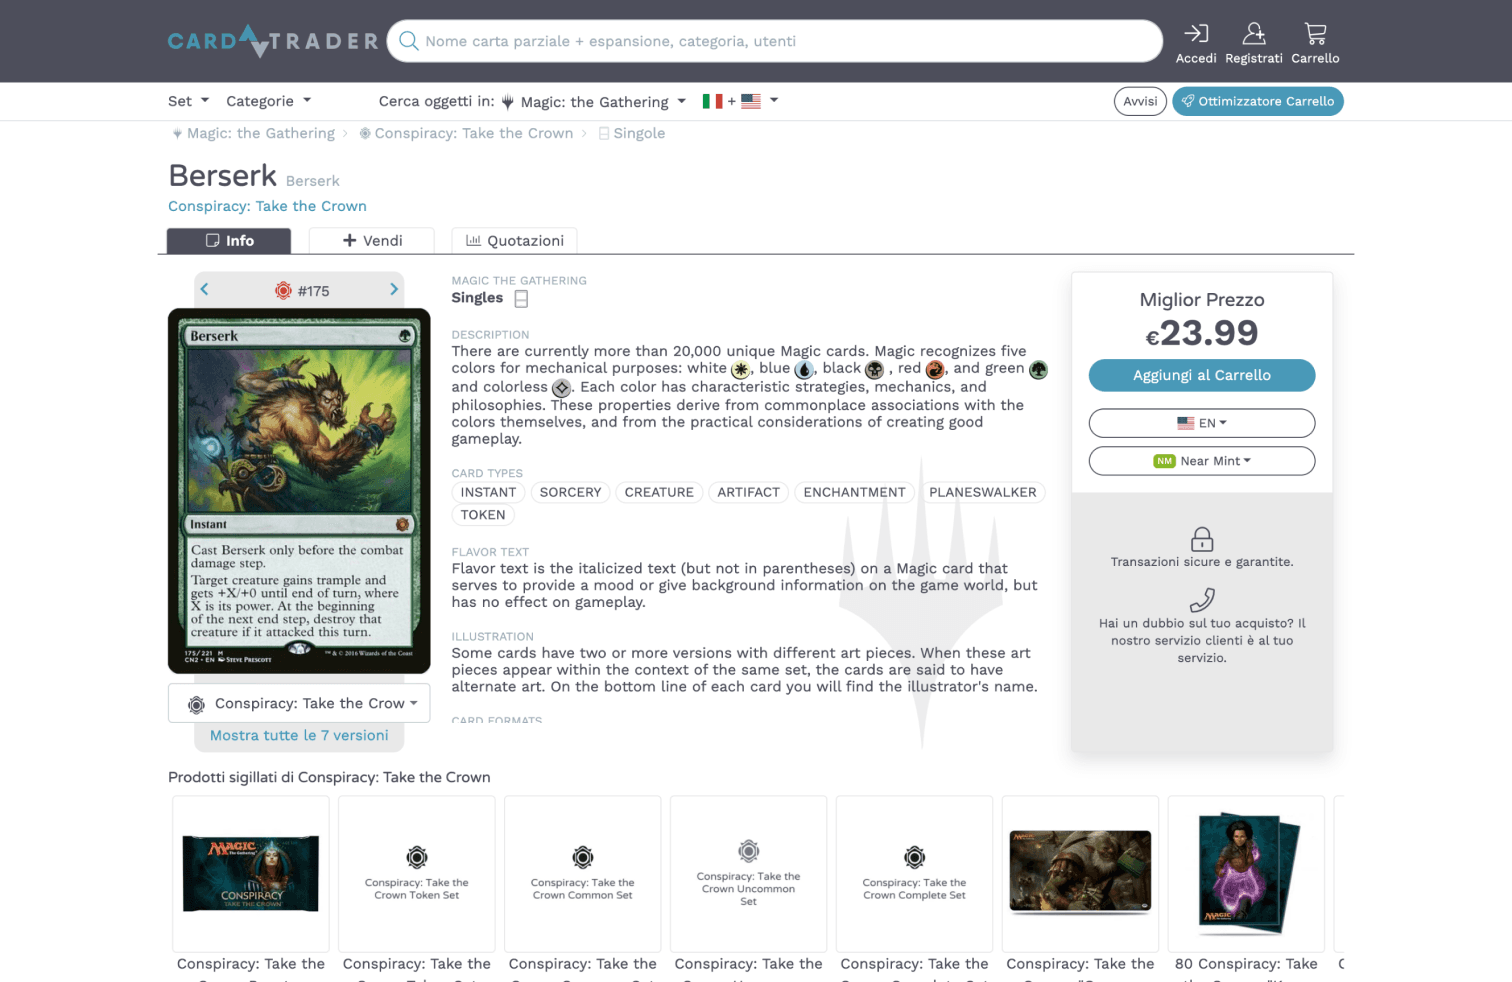Click the white mana symbol
The image size is (1512, 982).
740,370
